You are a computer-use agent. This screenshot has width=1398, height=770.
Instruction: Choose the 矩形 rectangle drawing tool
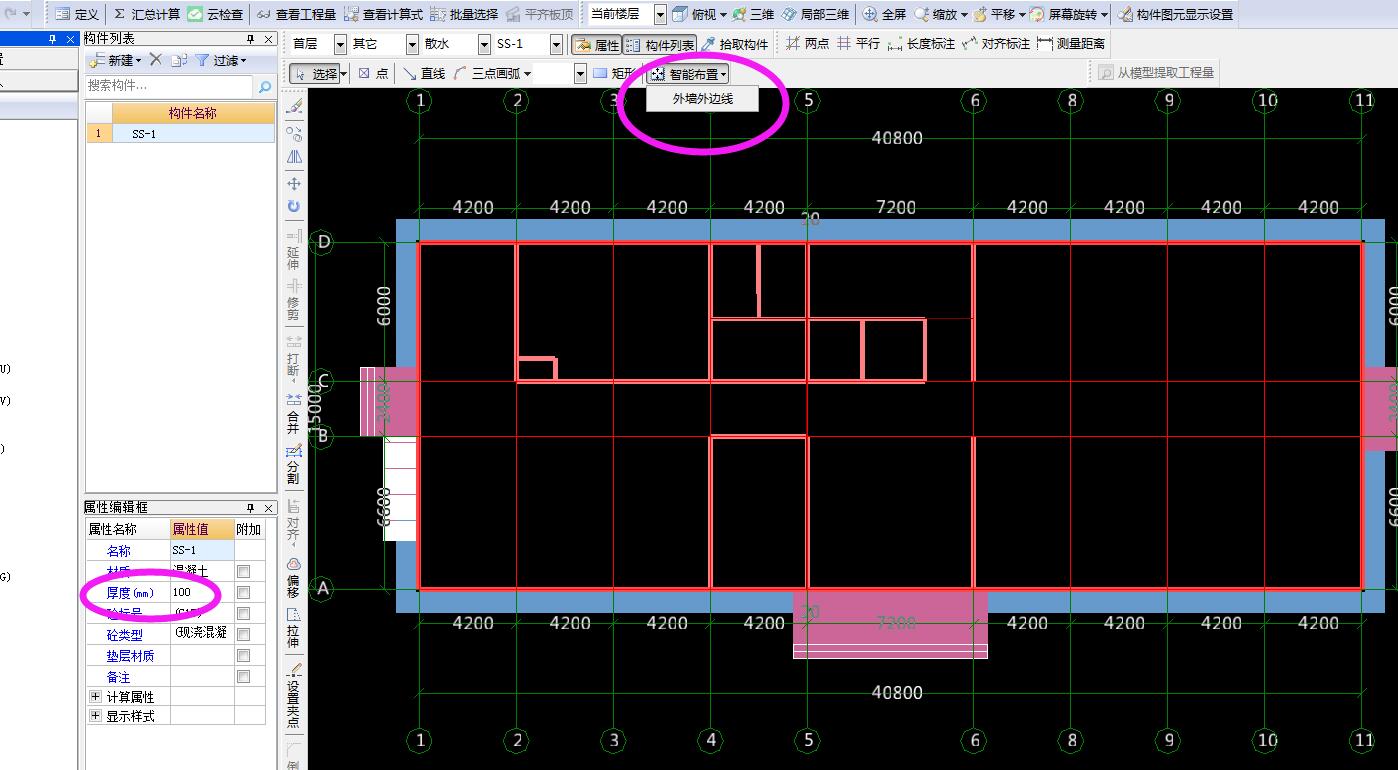pos(613,73)
